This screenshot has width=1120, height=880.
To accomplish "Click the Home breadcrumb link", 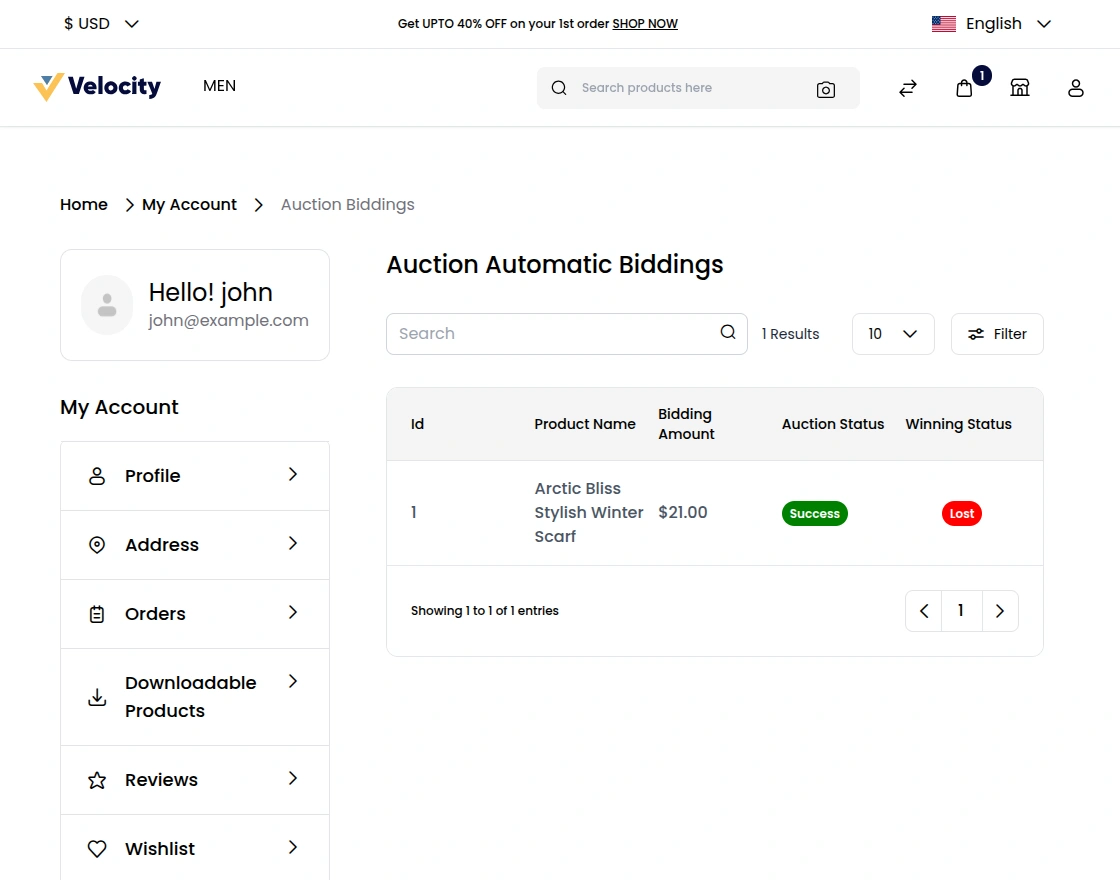I will (83, 204).
